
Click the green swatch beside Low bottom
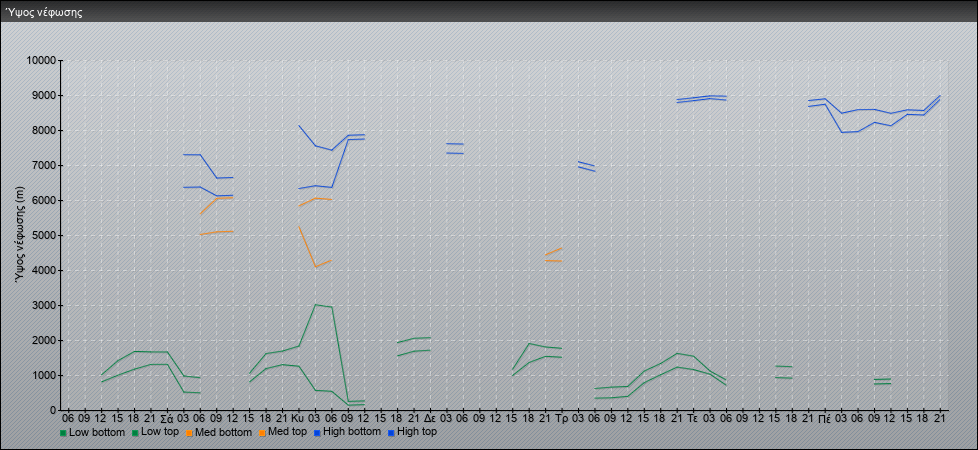(x=63, y=433)
